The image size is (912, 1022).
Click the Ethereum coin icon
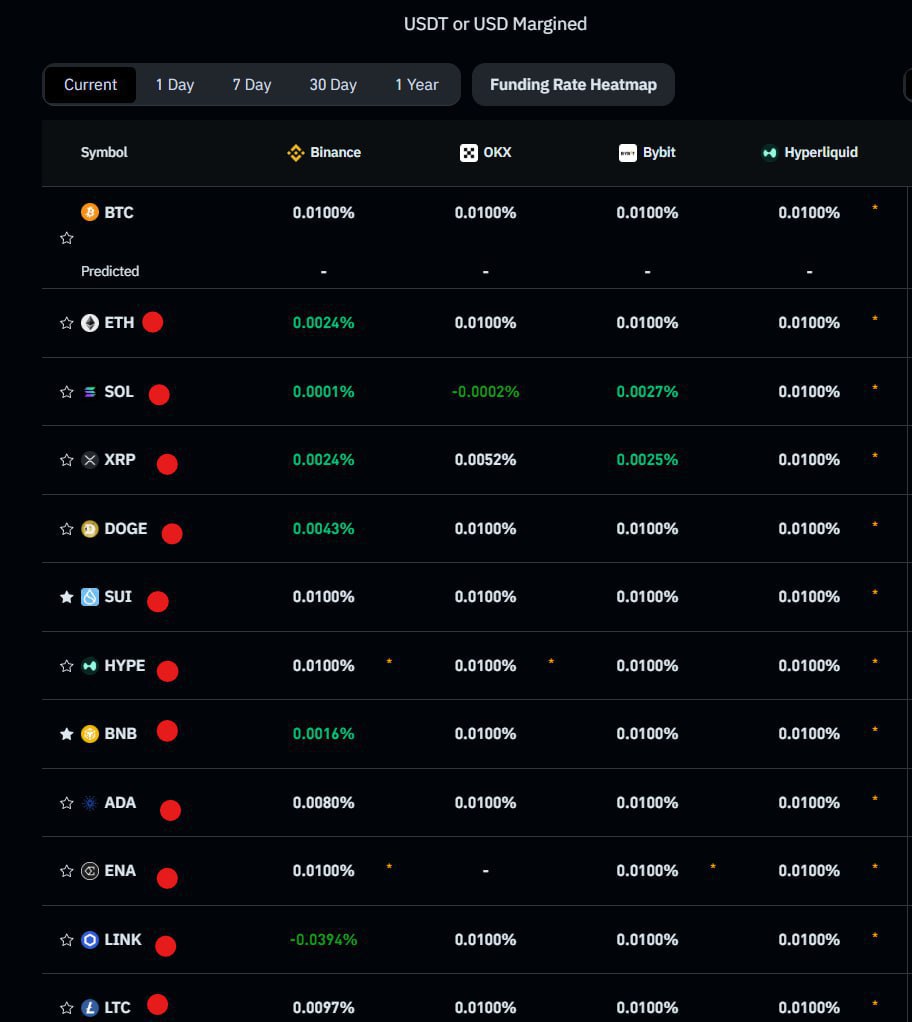pyautogui.click(x=90, y=323)
